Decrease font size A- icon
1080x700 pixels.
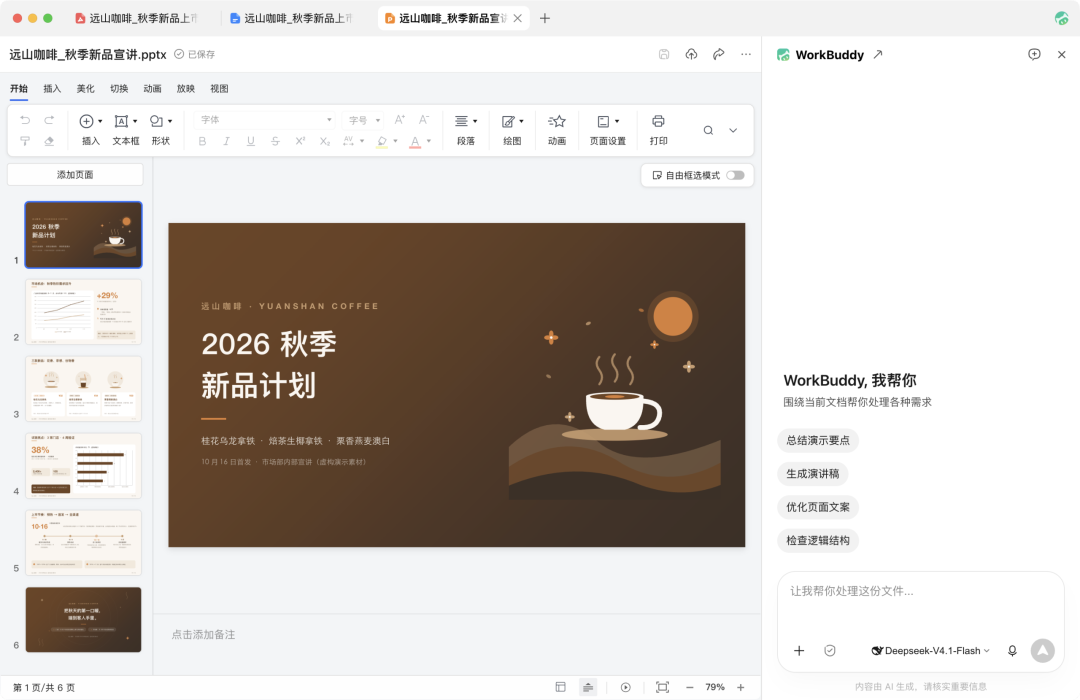click(424, 120)
